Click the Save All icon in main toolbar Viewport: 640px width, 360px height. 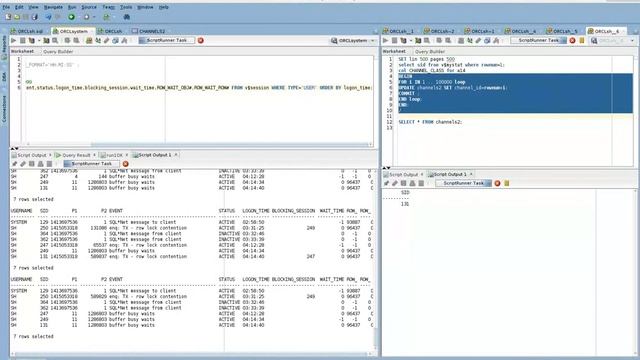coord(35,17)
